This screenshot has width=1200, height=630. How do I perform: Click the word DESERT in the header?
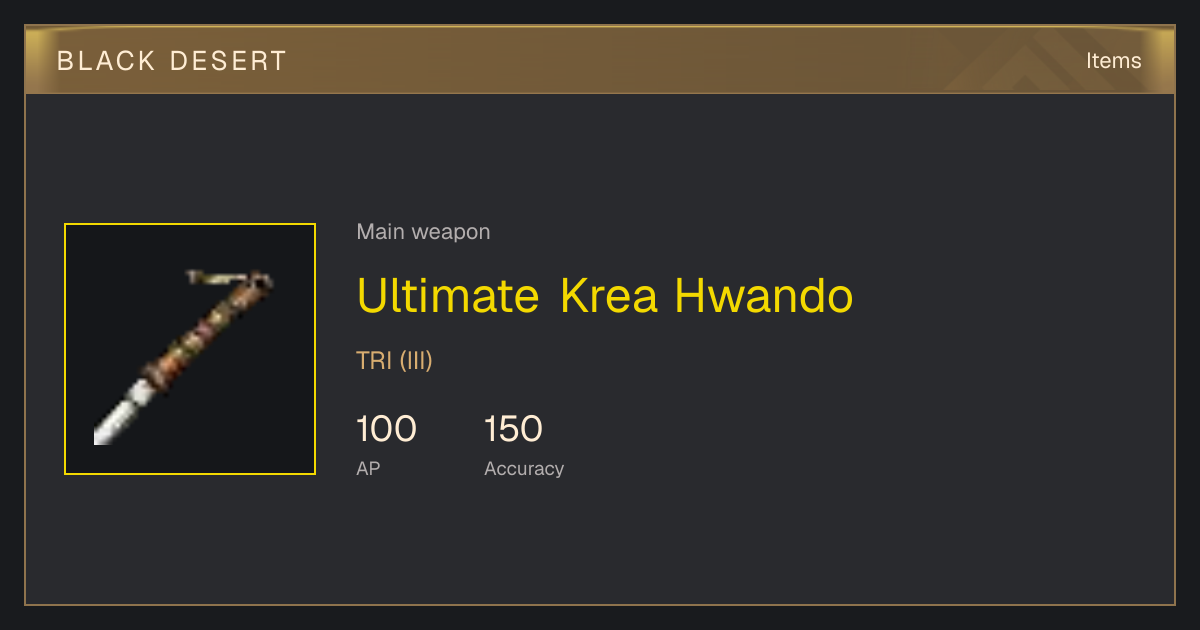[x=227, y=61]
